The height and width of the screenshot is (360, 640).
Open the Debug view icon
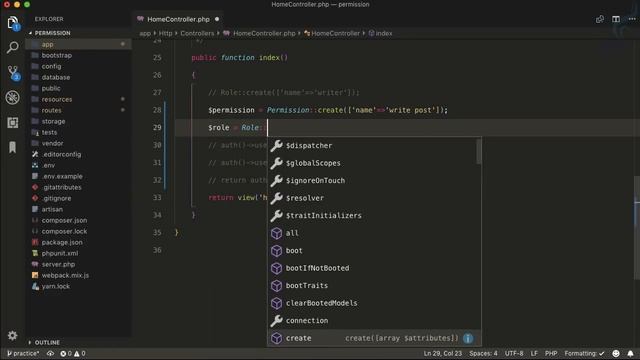13,98
